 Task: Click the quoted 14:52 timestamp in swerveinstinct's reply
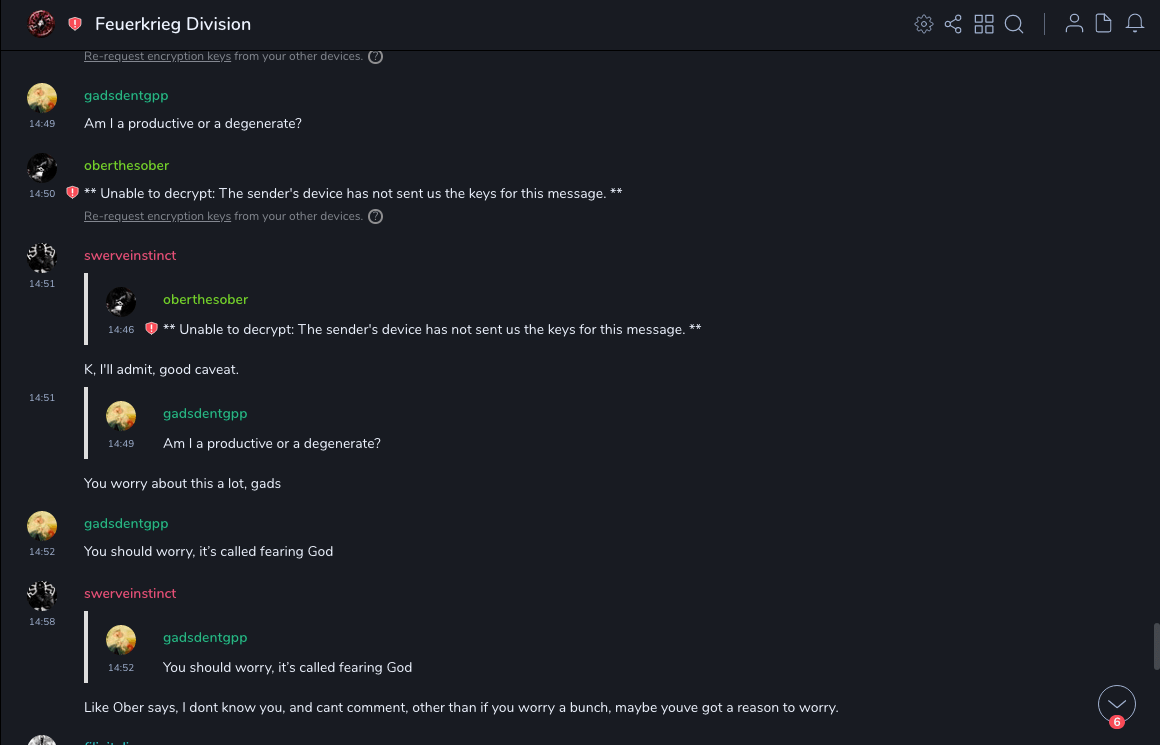pyautogui.click(x=121, y=668)
